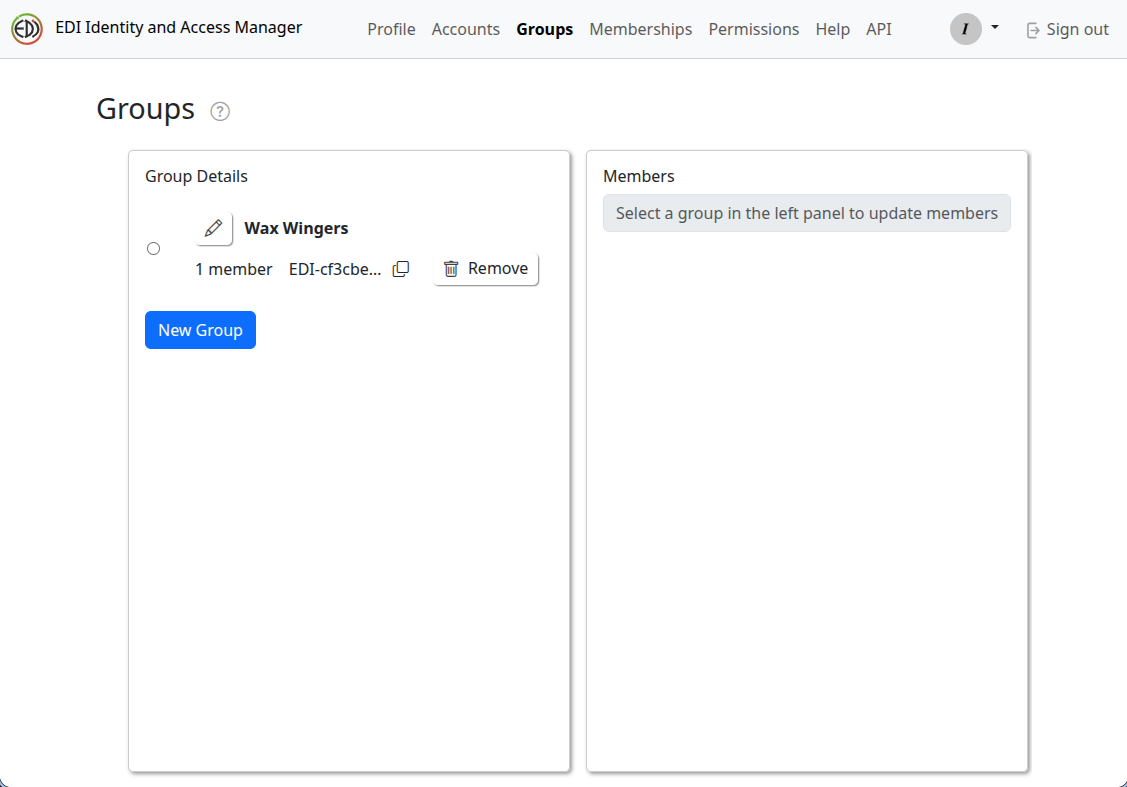Expand the user avatar dropdown caret
This screenshot has width=1127, height=787.
995,27
